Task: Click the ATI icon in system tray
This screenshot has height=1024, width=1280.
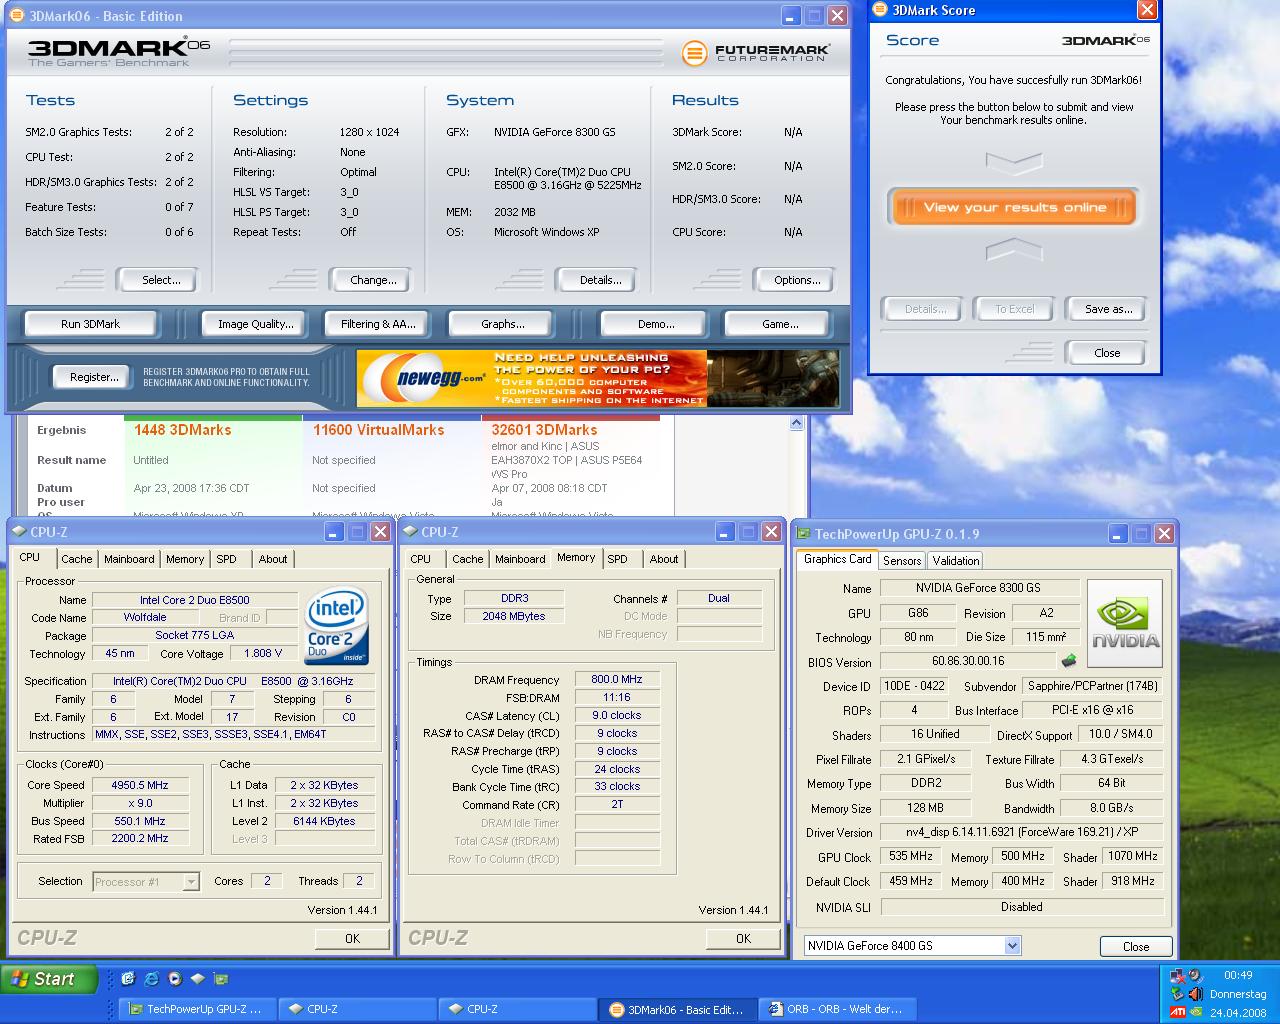Action: pyautogui.click(x=1178, y=1012)
